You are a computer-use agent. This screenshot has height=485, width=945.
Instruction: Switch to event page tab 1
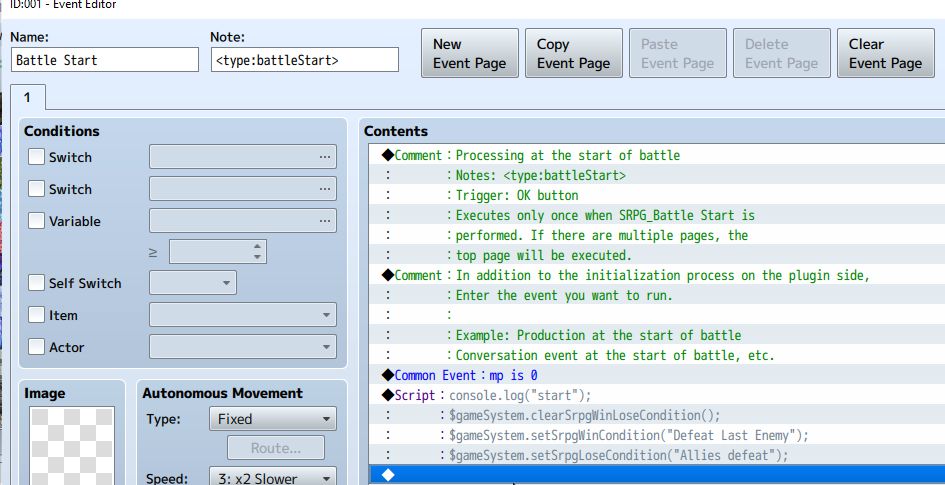pos(28,98)
